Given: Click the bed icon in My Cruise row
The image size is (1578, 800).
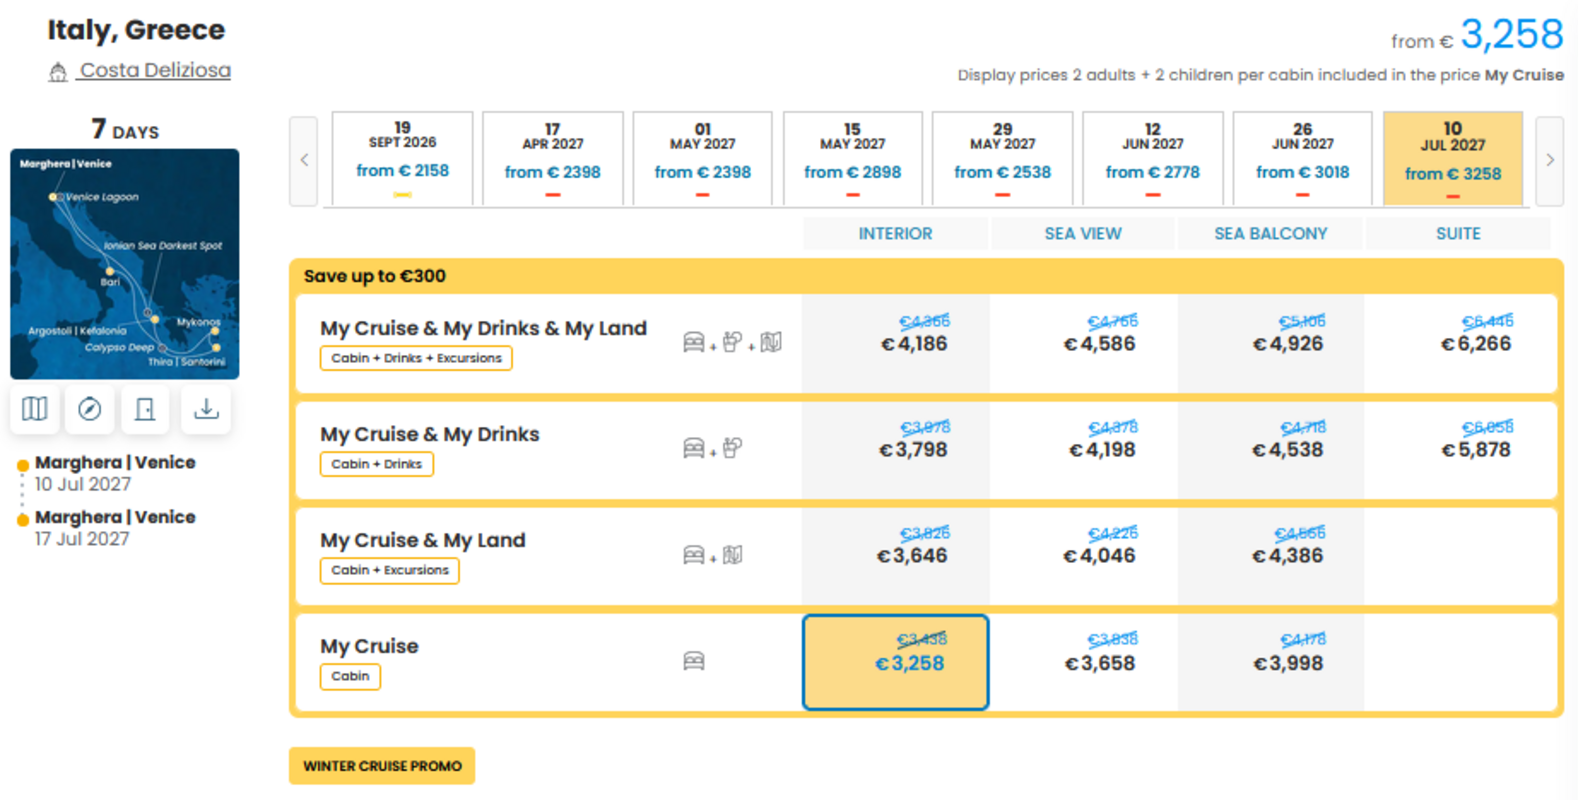Looking at the screenshot, I should [x=693, y=661].
